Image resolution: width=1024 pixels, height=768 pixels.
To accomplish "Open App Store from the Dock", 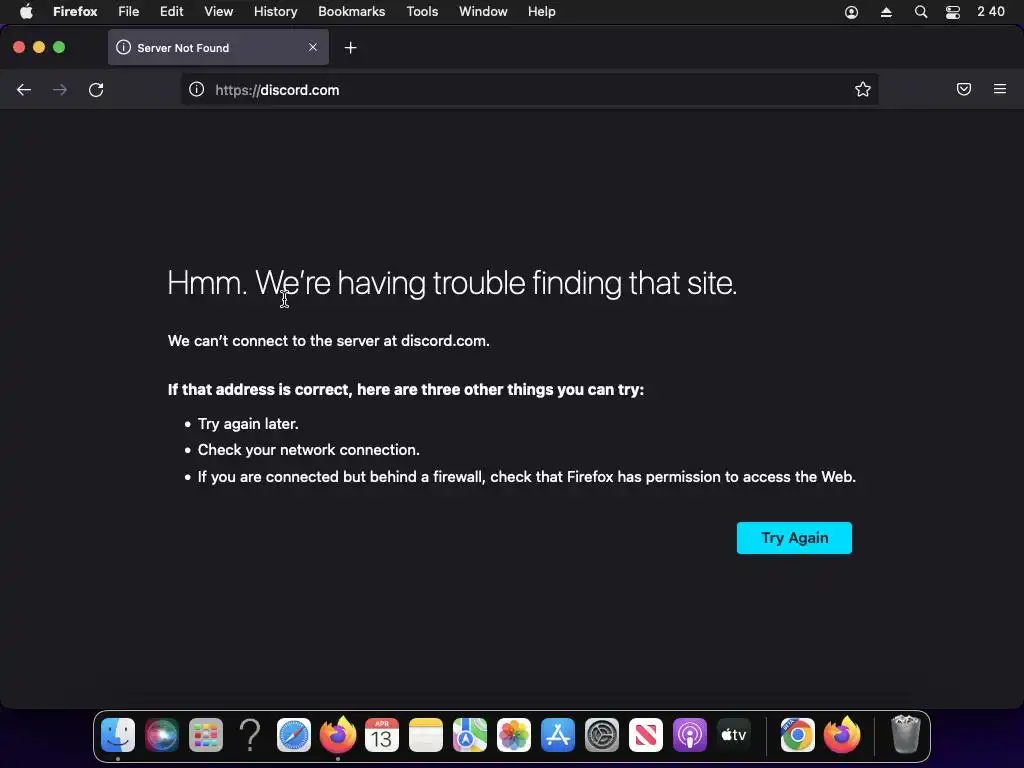I will [558, 735].
